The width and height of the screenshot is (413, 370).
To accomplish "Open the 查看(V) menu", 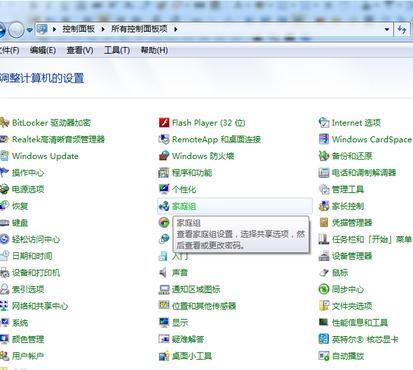I will pos(80,50).
